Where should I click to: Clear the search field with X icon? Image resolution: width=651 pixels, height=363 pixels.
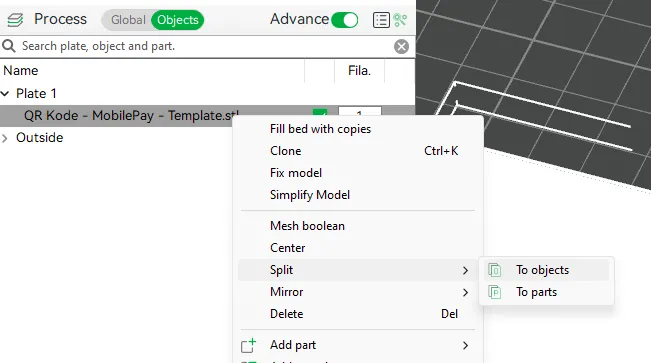pyautogui.click(x=401, y=47)
